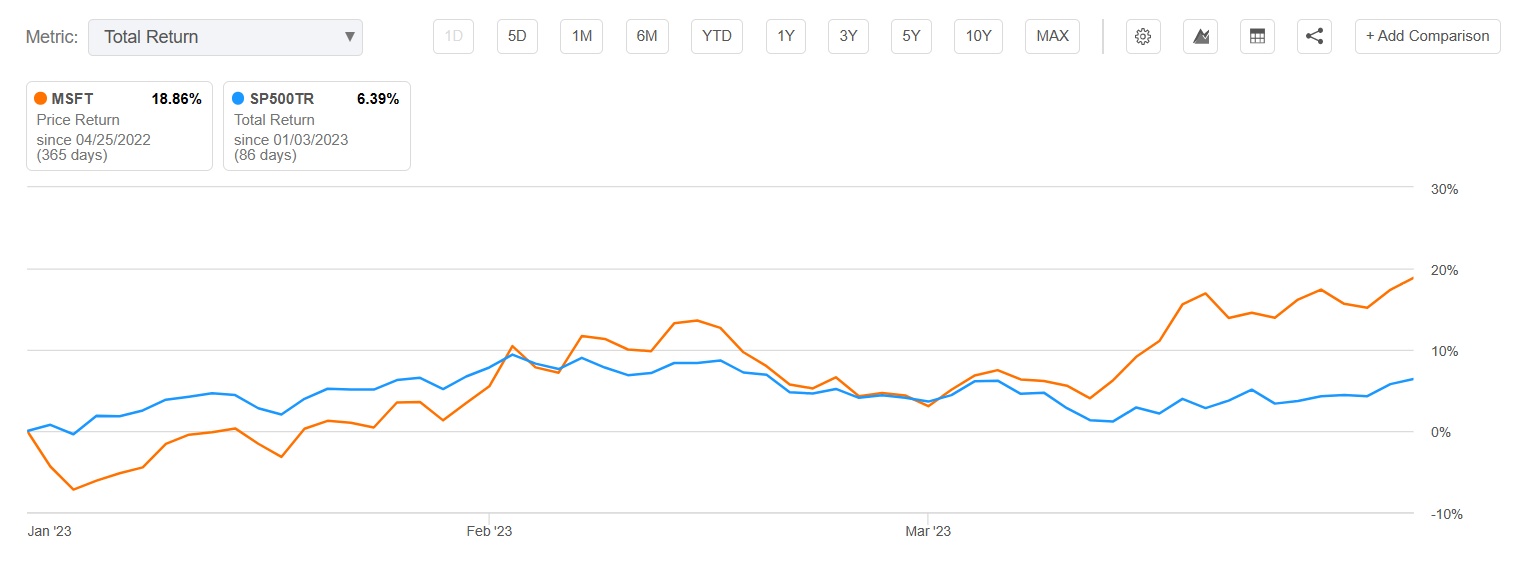Screen dimensions: 1521x567
Task: Show data table view icon
Action: pos(1257,37)
